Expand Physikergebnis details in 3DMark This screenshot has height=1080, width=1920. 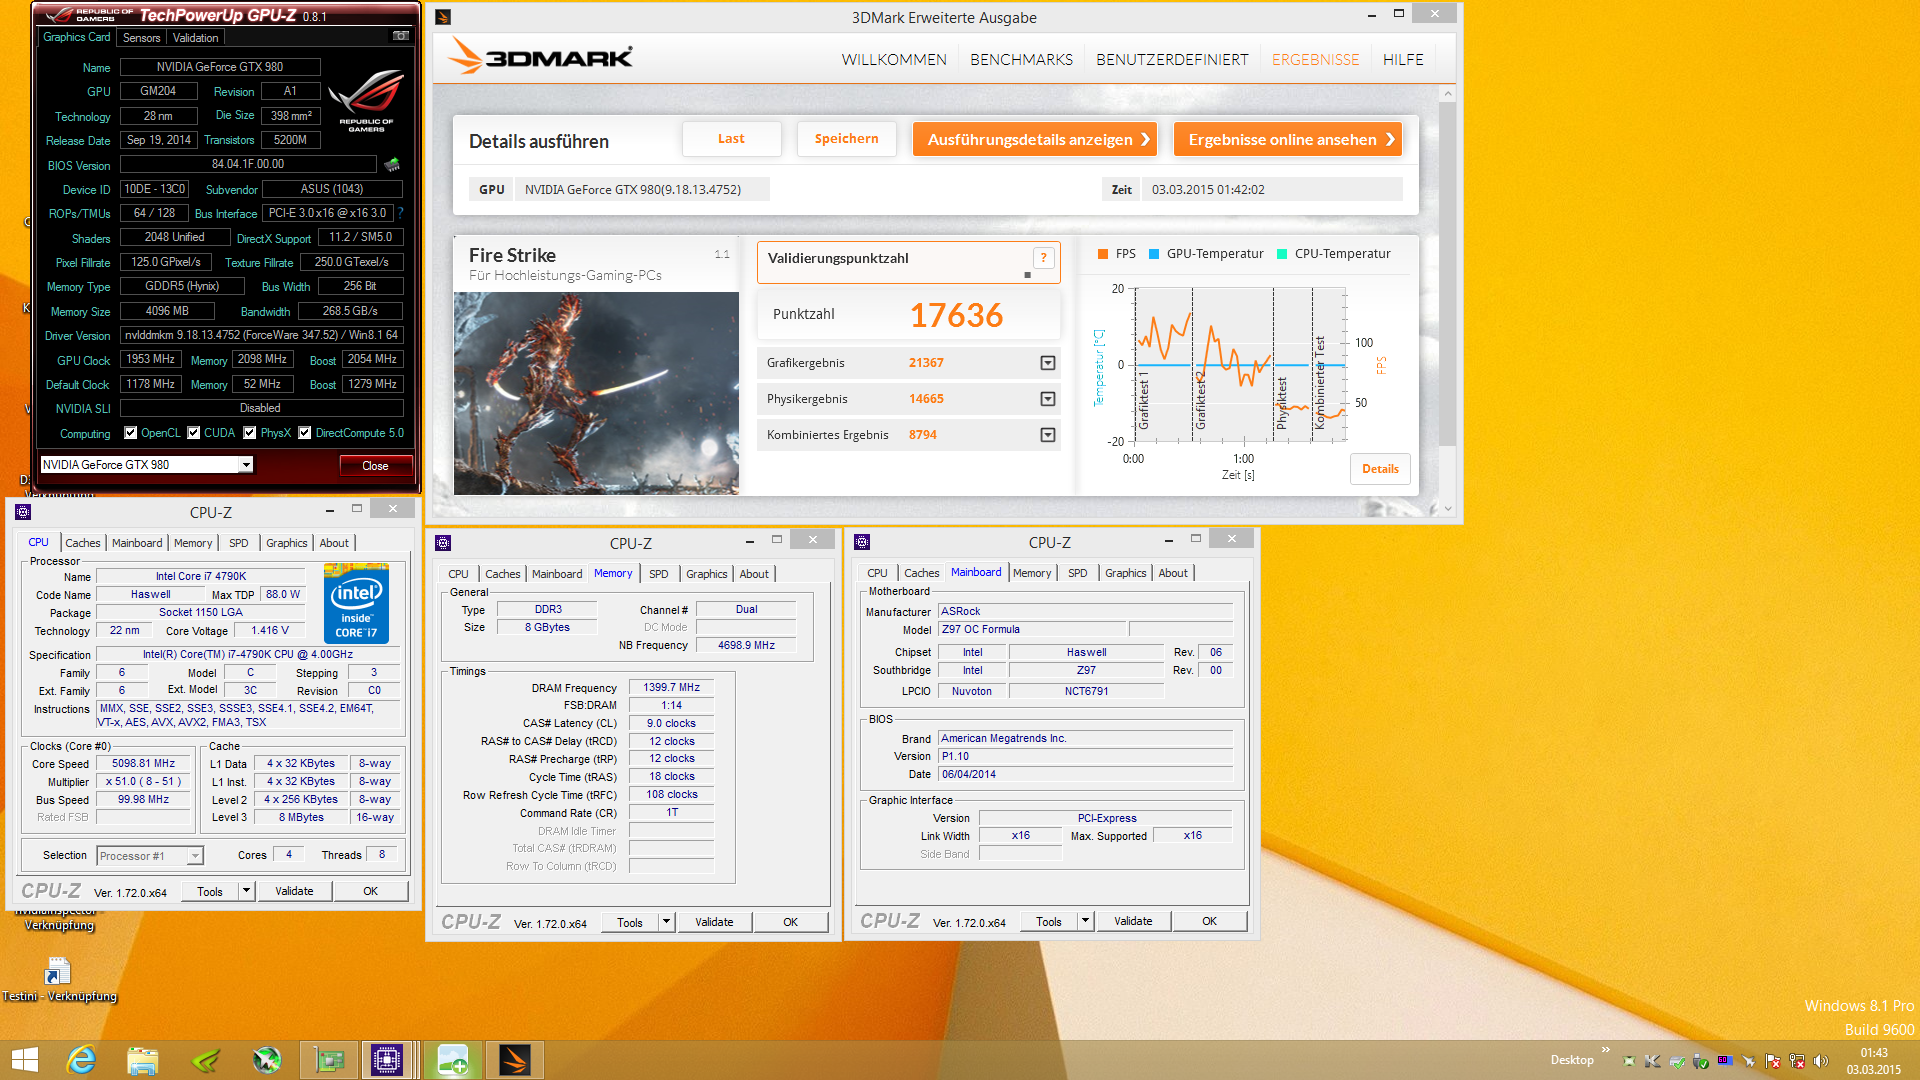click(1047, 399)
